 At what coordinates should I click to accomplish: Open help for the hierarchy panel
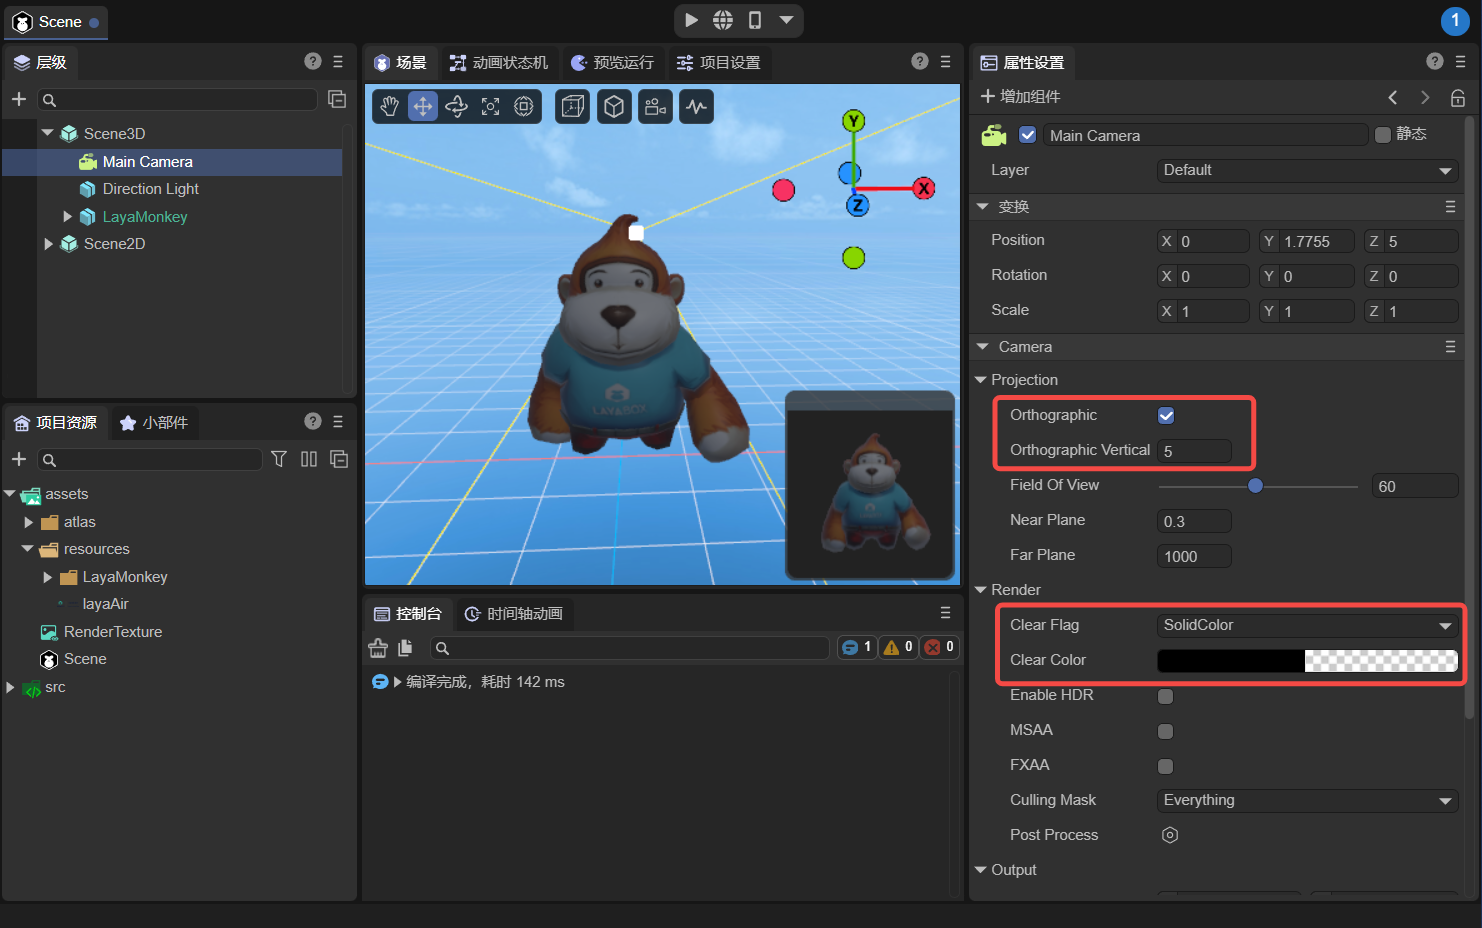click(x=313, y=62)
